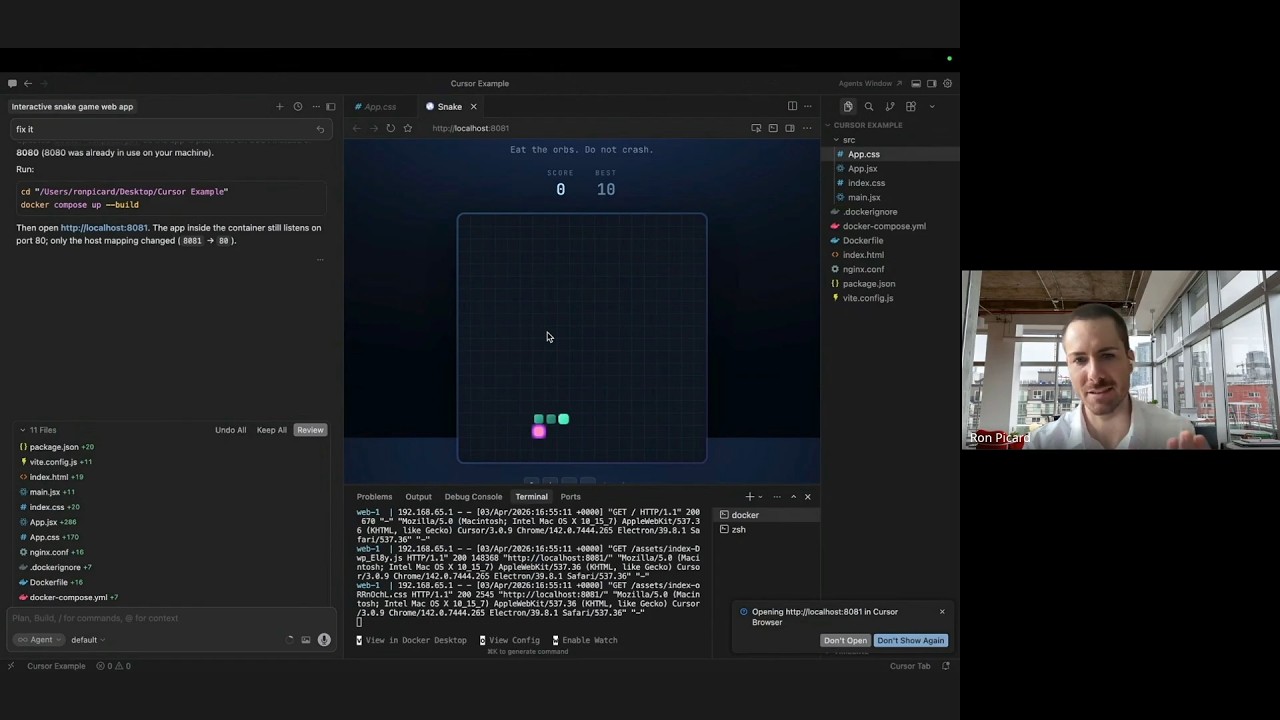Open the Source Control view icon
The height and width of the screenshot is (720, 1280).
[890, 107]
